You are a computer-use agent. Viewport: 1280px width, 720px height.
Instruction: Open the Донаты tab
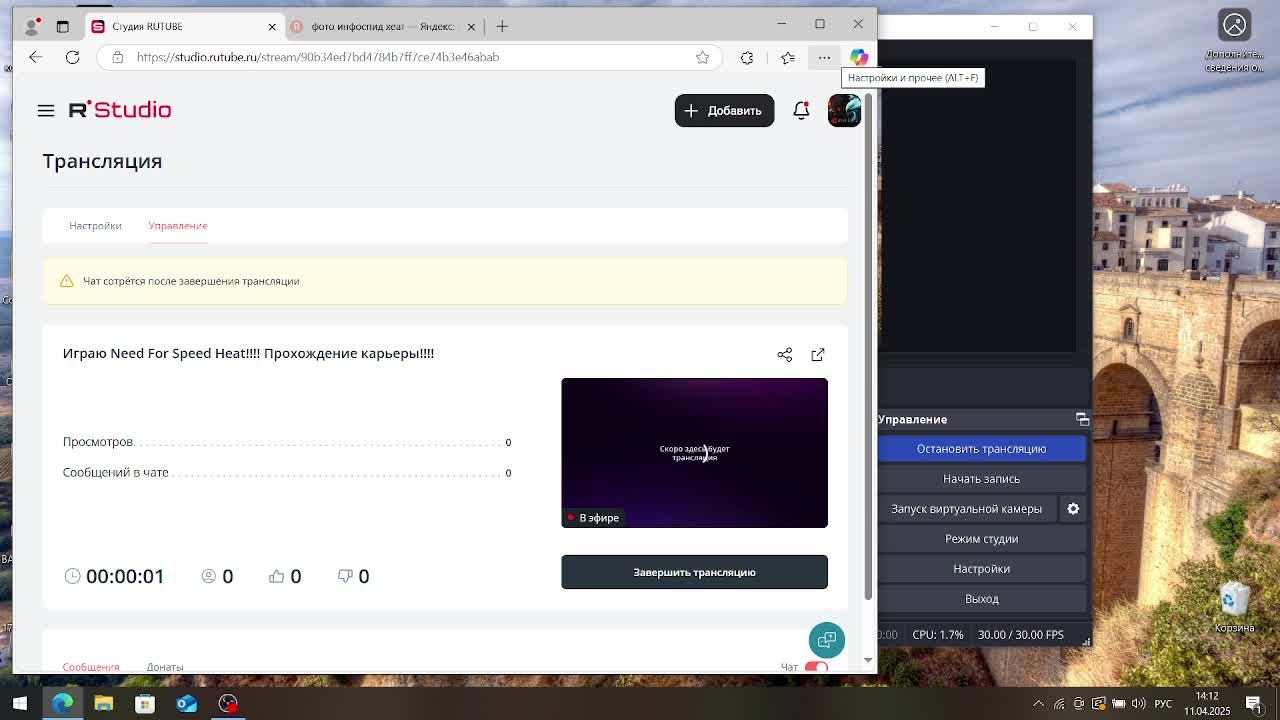click(165, 667)
